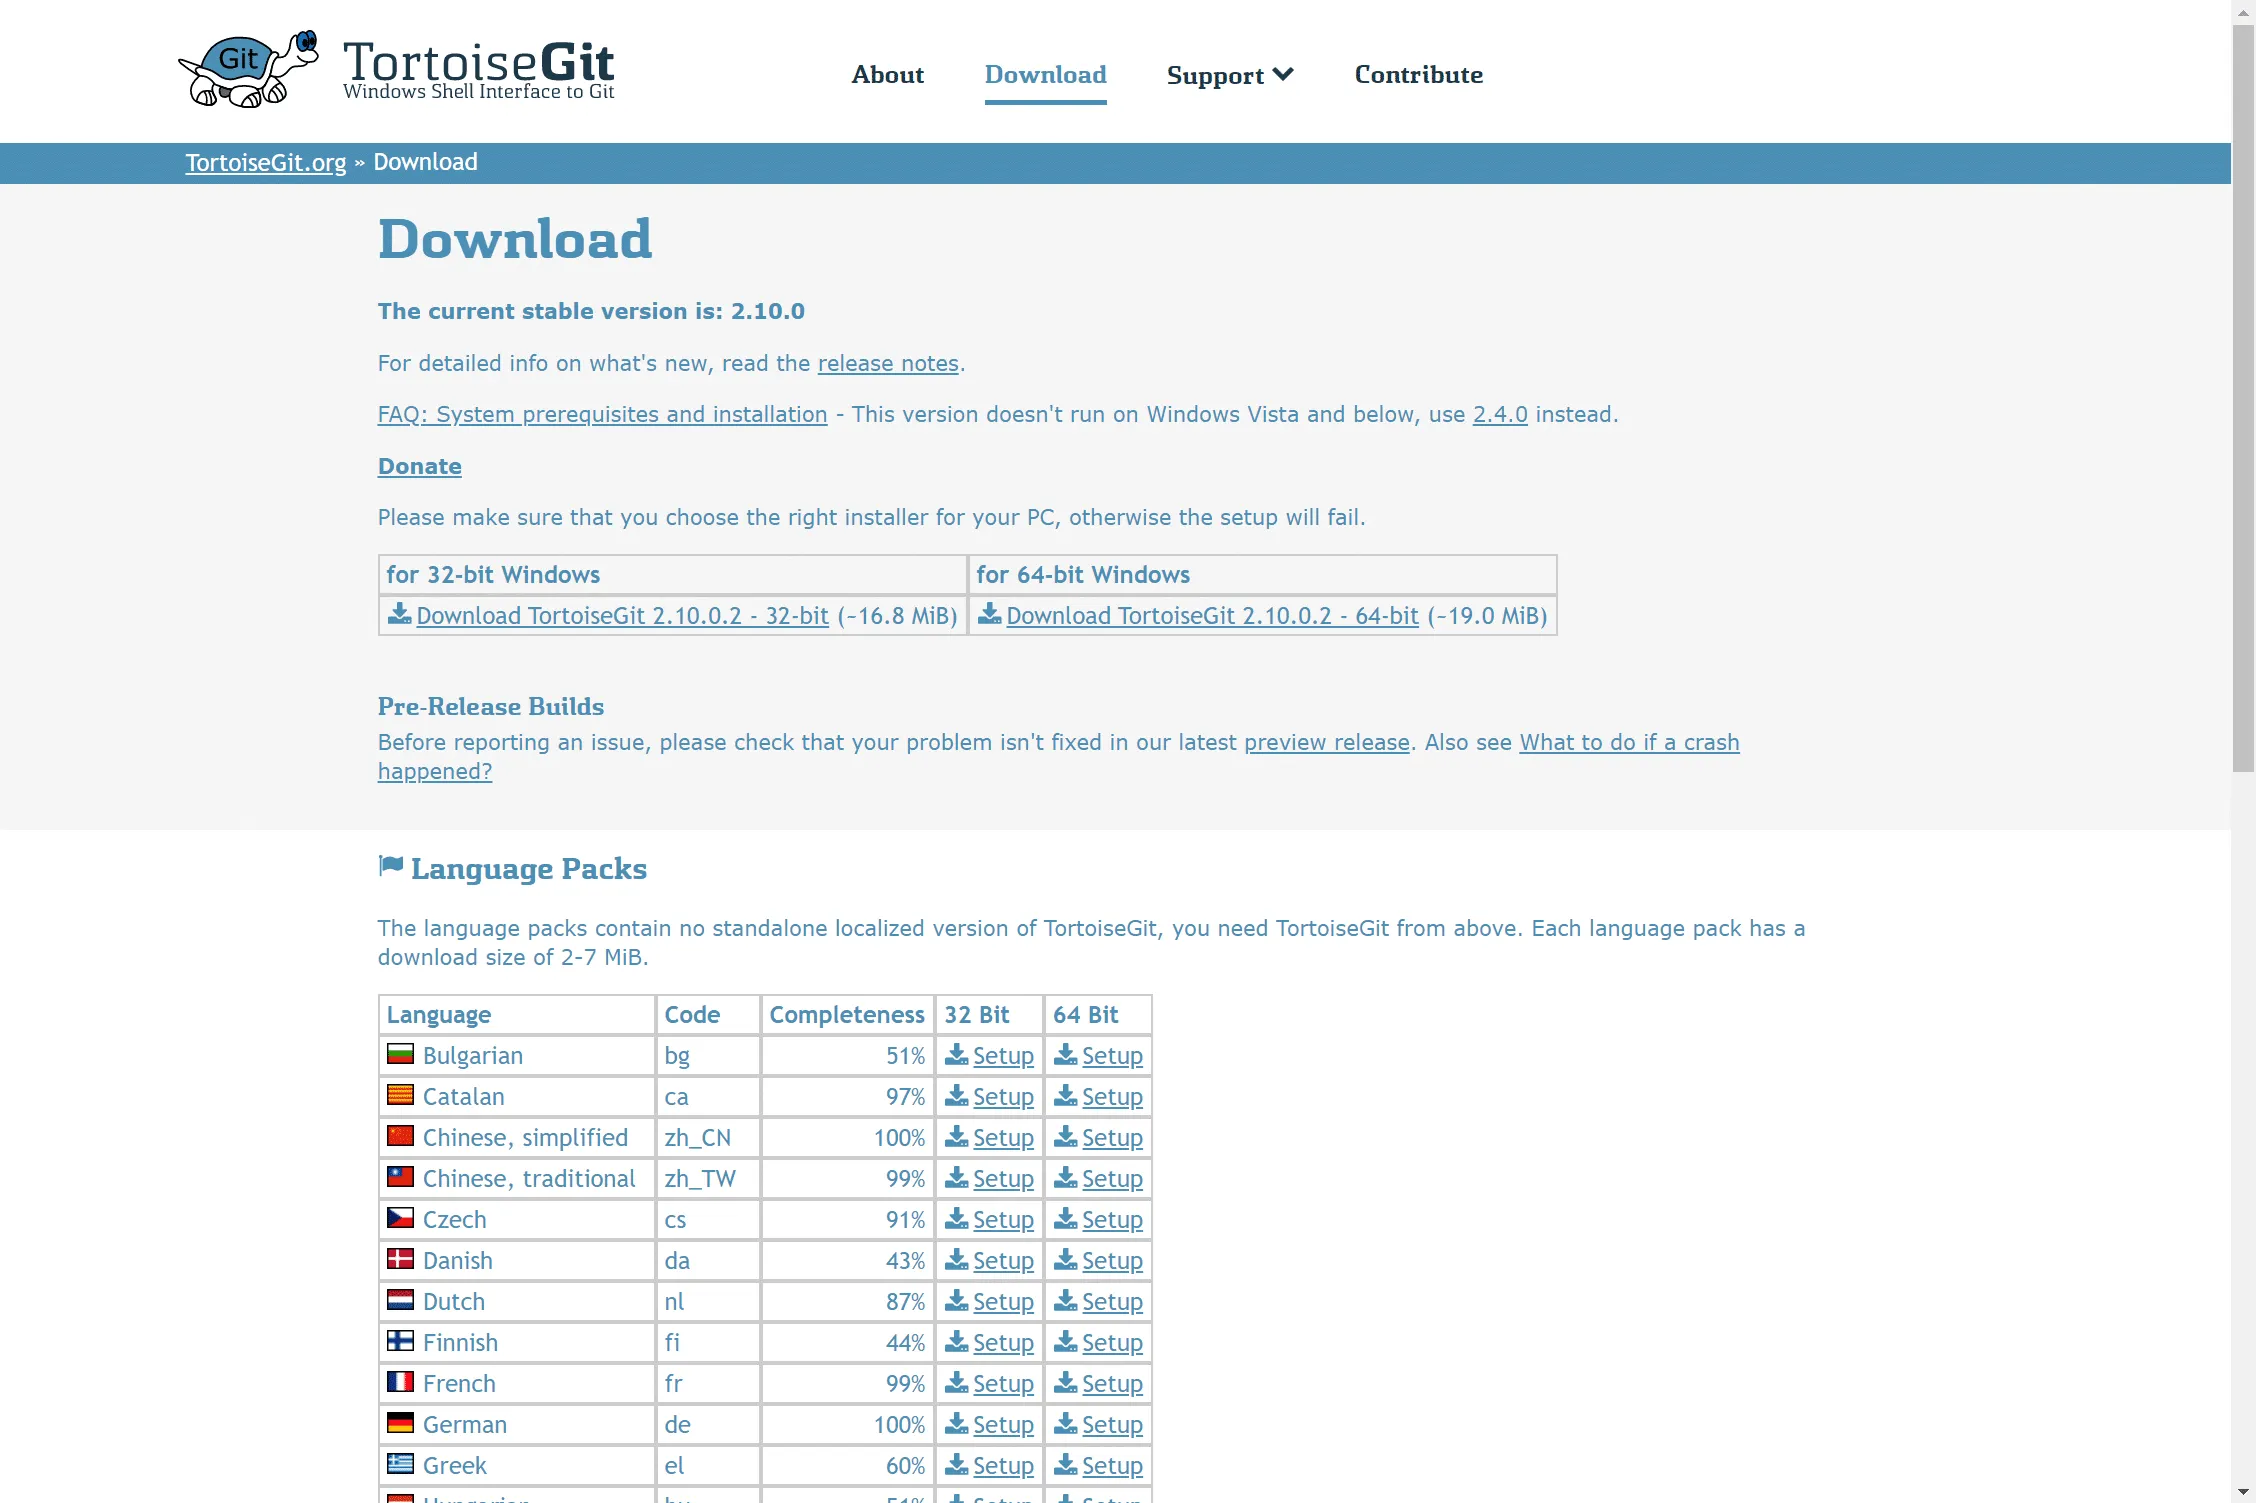2256x1503 pixels.
Task: Click the Czech flag icon
Action: (x=400, y=1218)
